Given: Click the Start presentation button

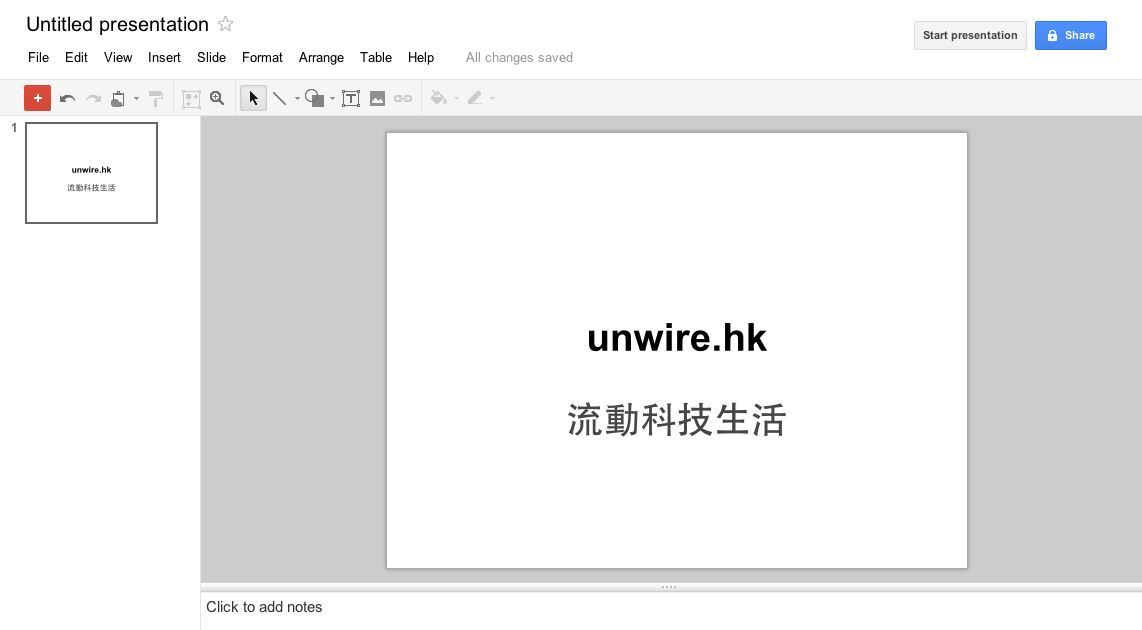Looking at the screenshot, I should [x=970, y=35].
